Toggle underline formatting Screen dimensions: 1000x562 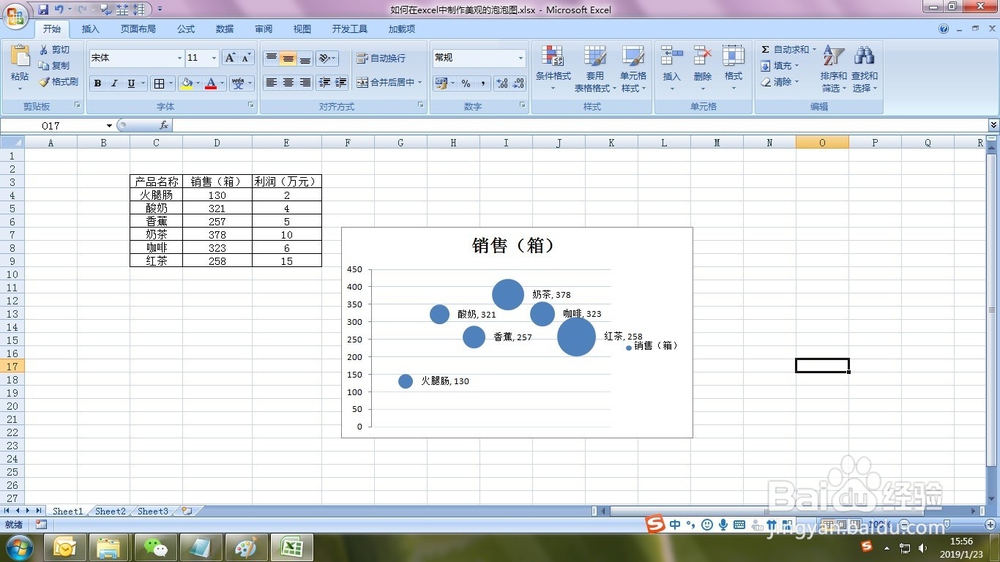[x=131, y=83]
